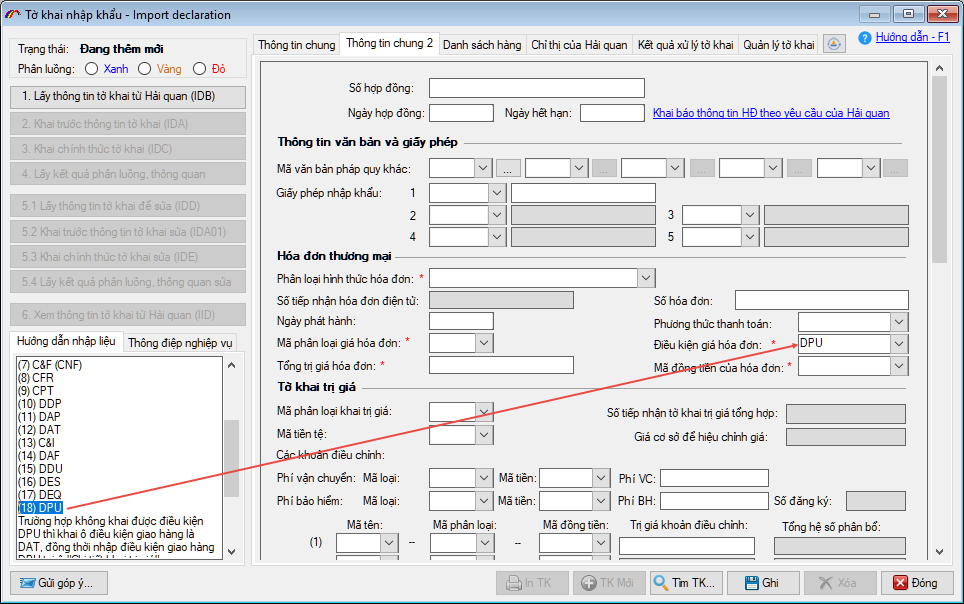Select the Xanh radio button
This screenshot has height=604, width=964.
coord(92,69)
